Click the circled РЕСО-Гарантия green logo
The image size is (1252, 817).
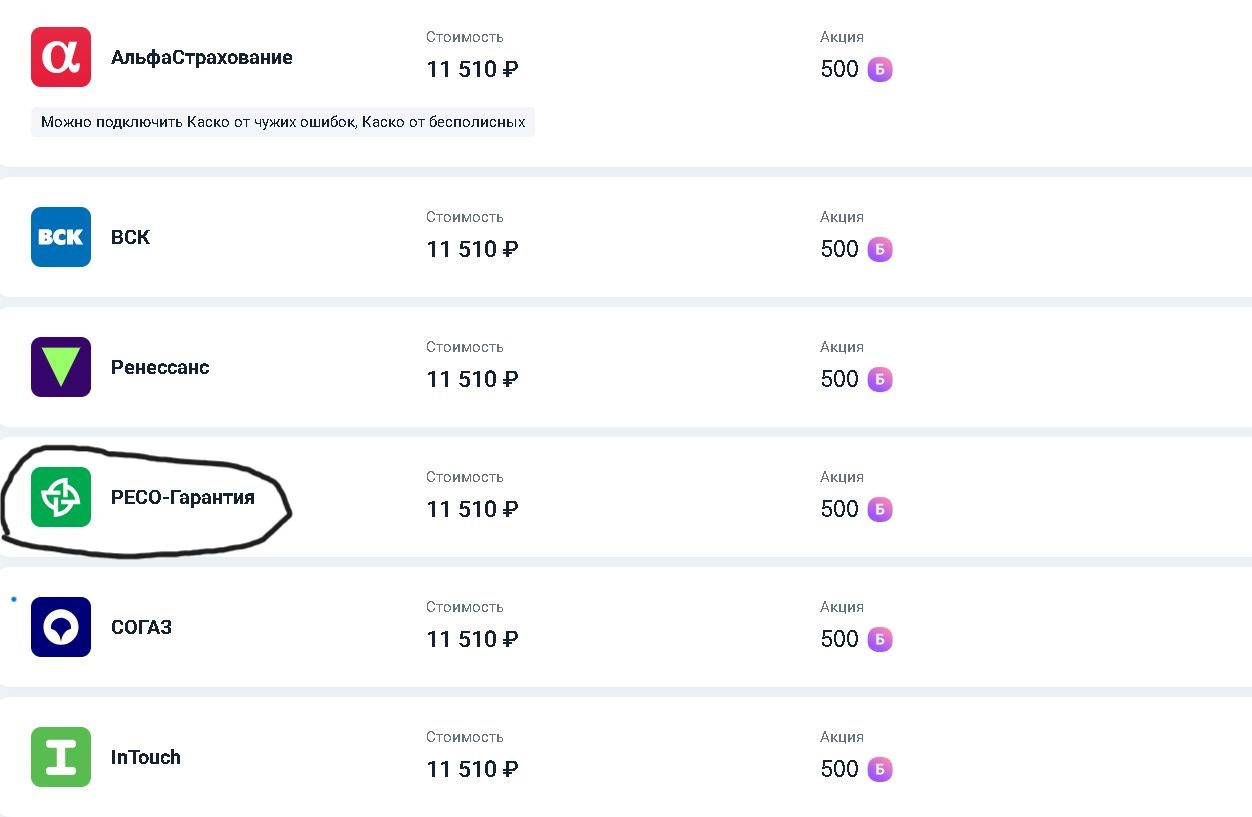(61, 497)
